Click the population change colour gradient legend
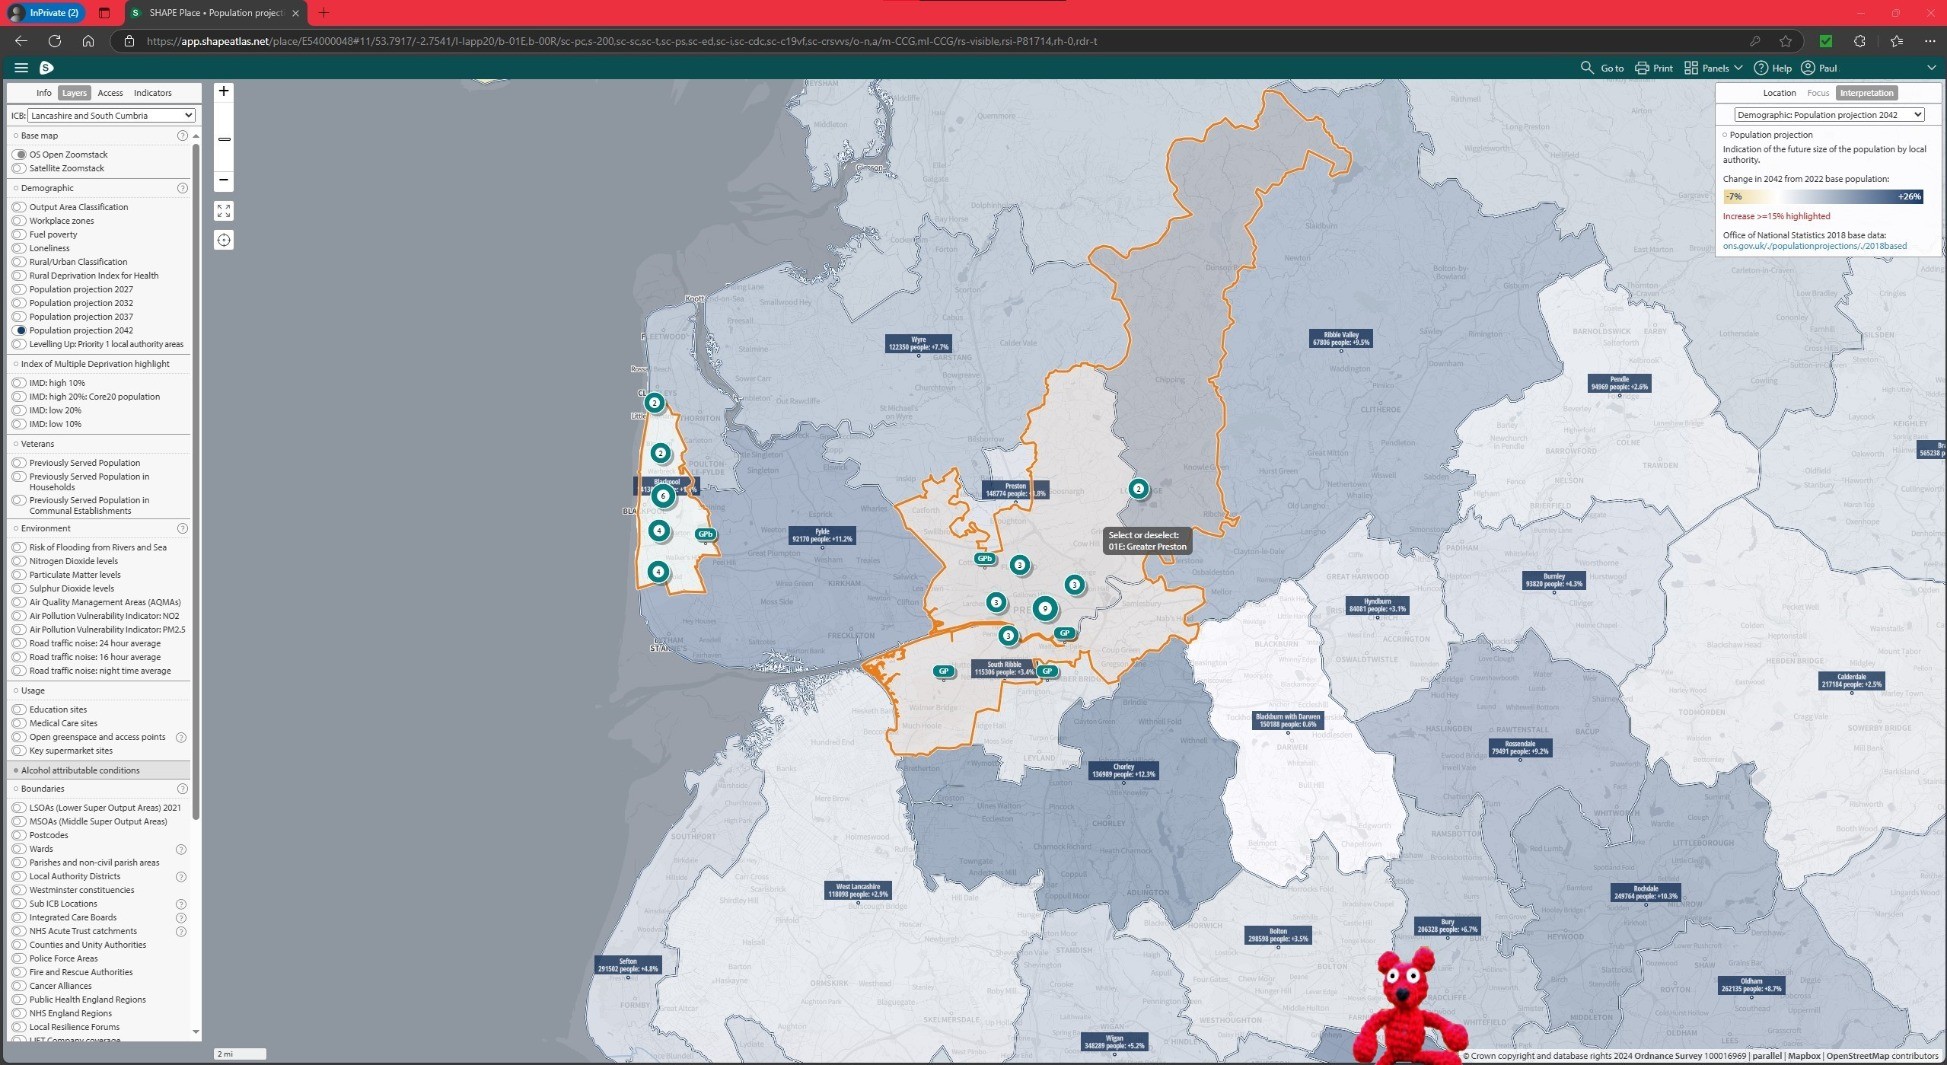 click(1823, 196)
